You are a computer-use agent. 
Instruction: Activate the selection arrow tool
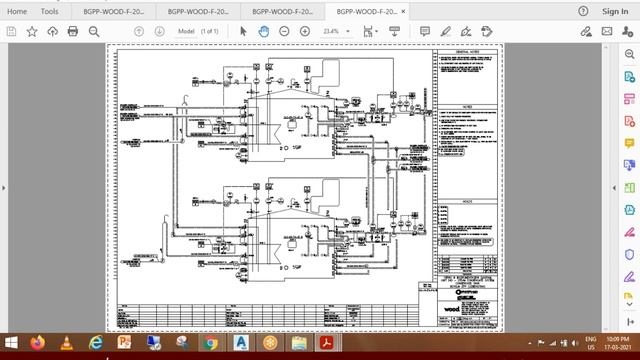pos(243,31)
